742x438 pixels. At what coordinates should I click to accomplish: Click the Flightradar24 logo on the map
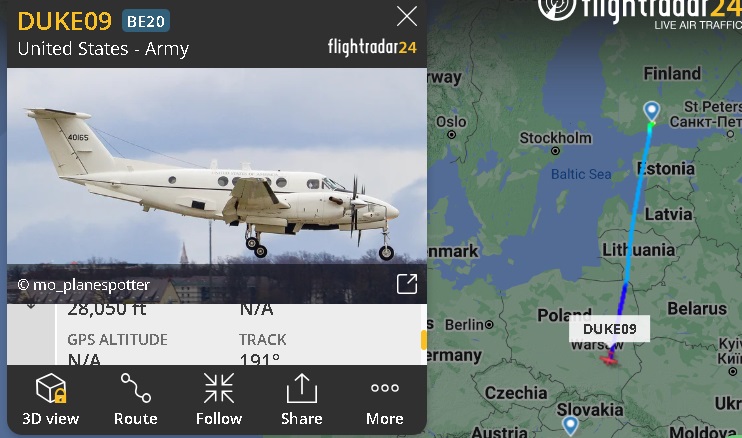[x=640, y=13]
